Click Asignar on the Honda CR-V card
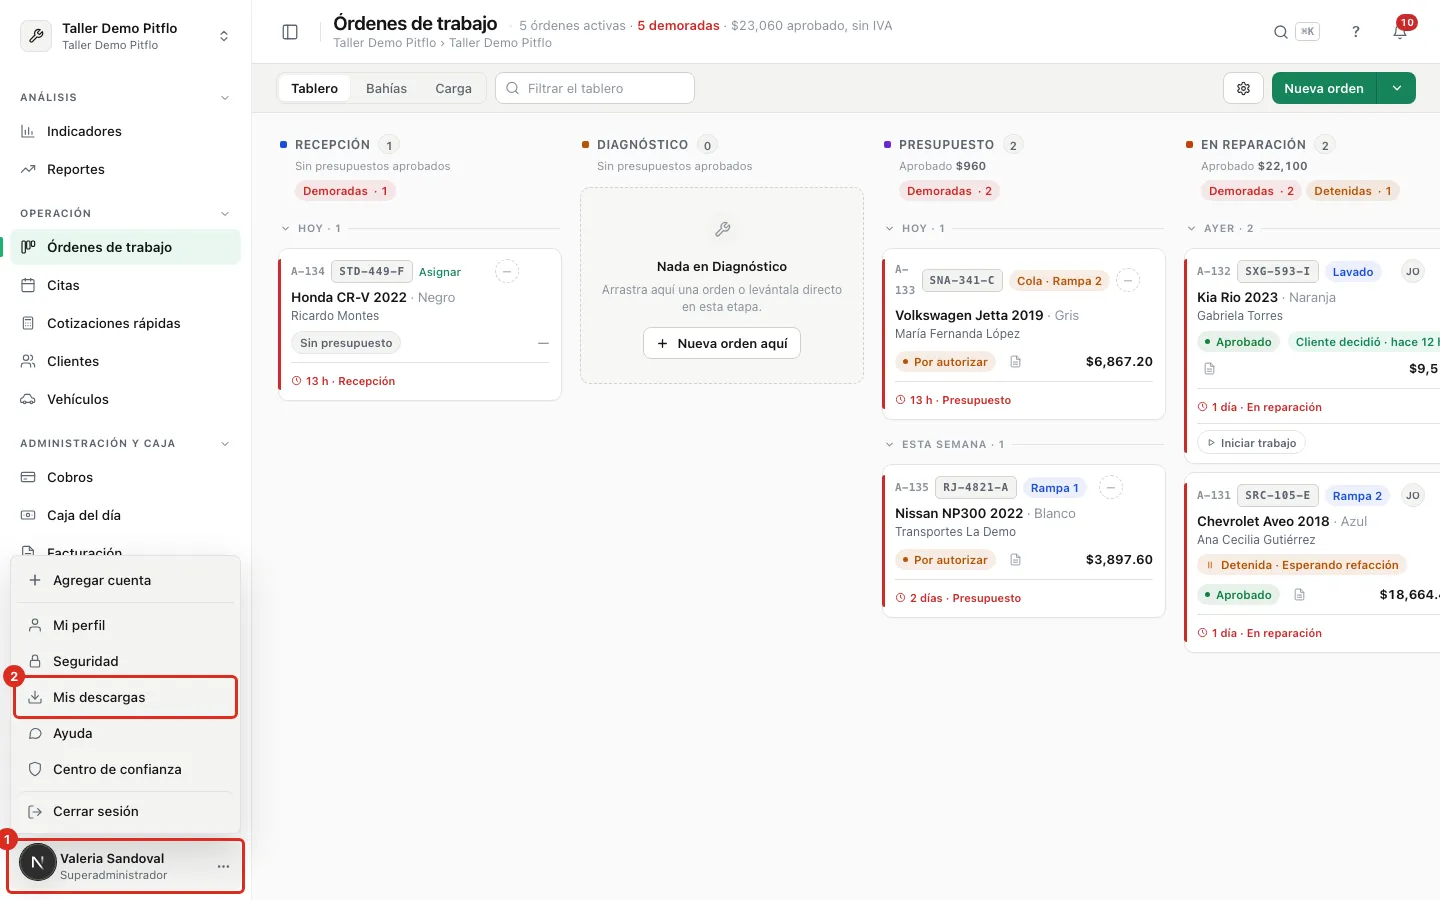 click(440, 272)
